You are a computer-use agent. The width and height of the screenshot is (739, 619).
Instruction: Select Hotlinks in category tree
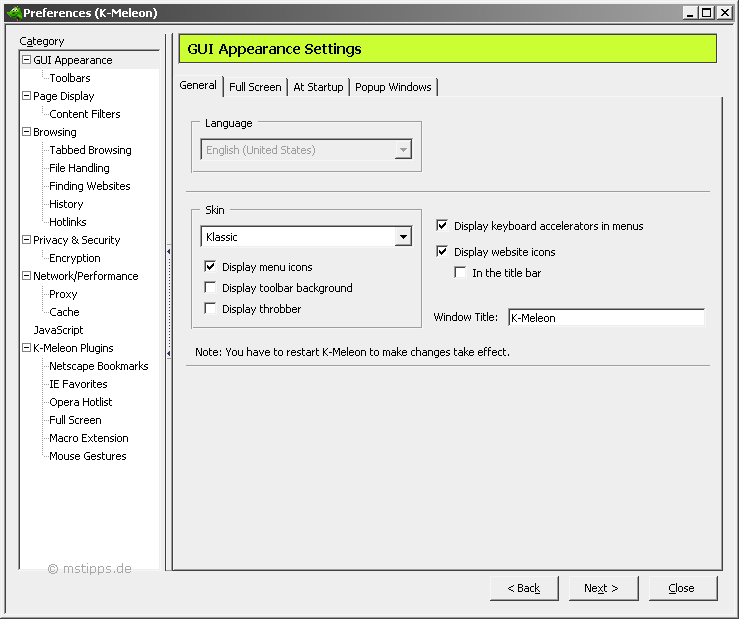68,222
